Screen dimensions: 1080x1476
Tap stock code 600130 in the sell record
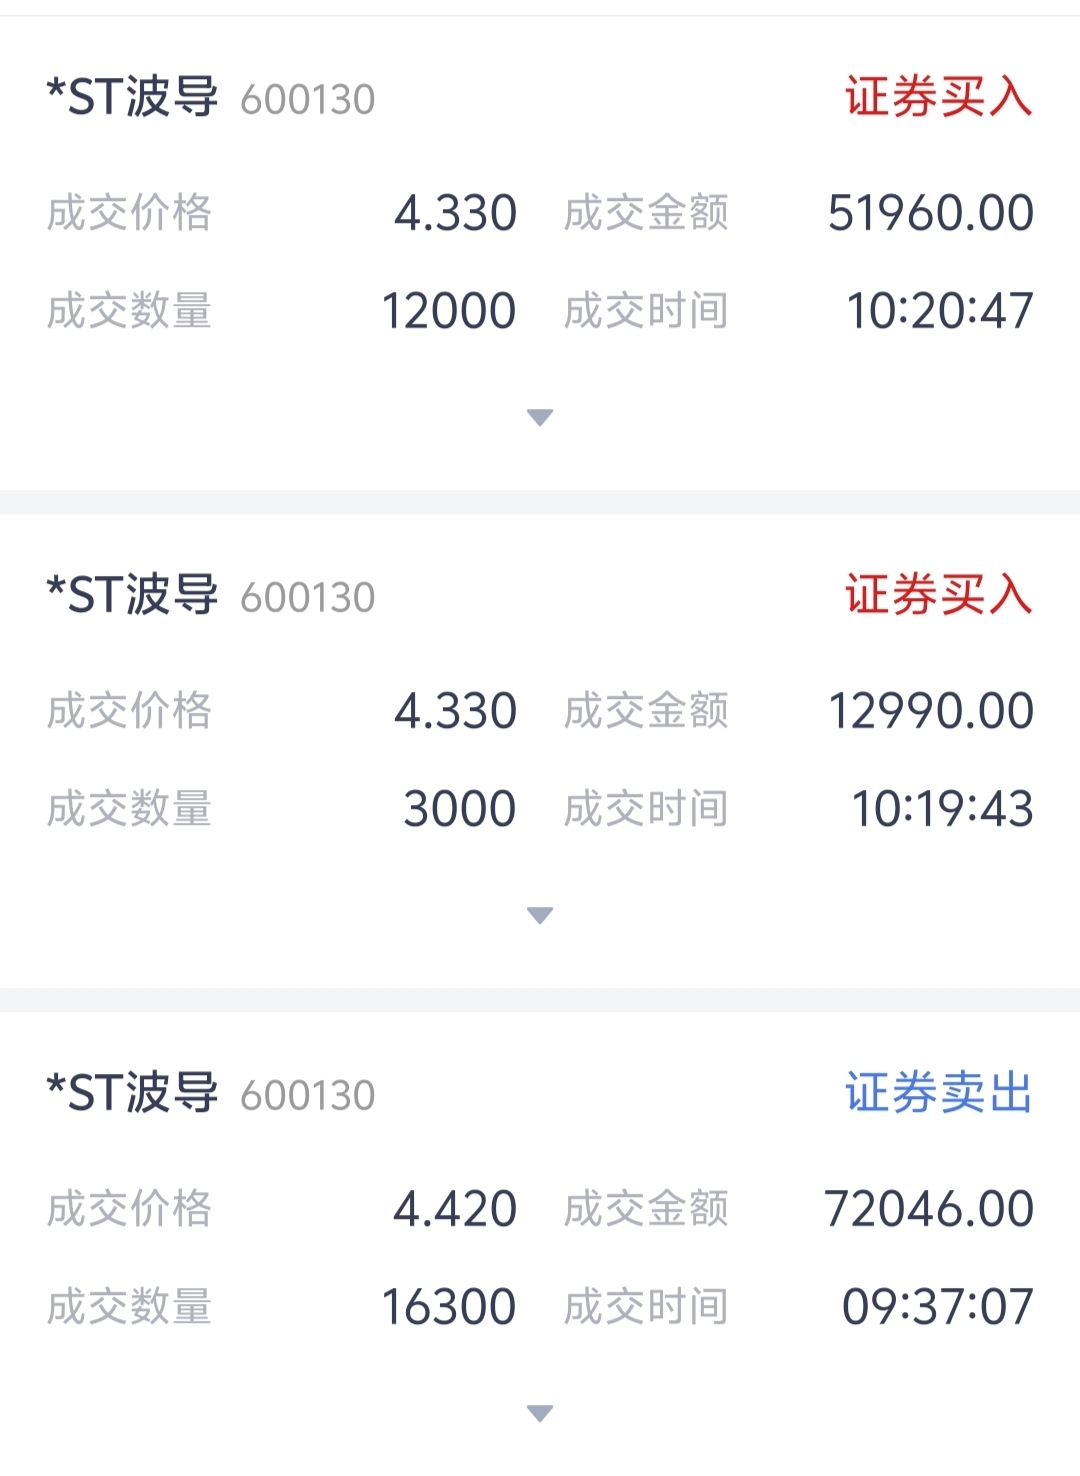308,1096
